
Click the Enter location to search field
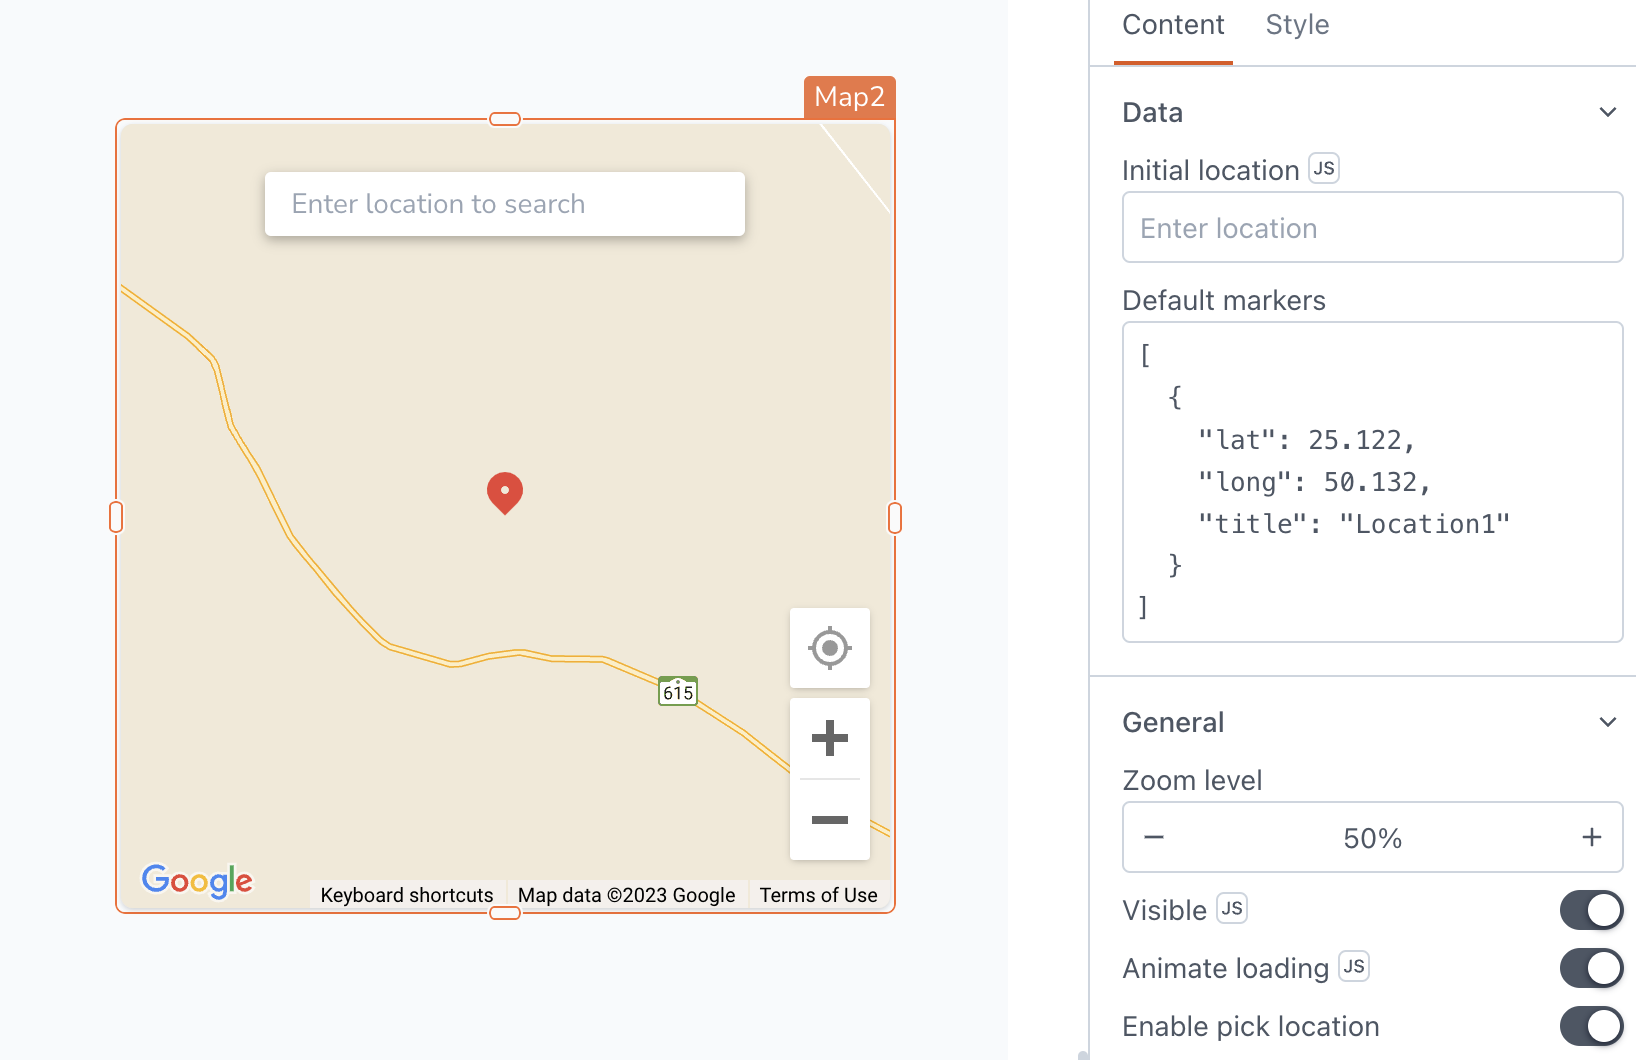504,204
